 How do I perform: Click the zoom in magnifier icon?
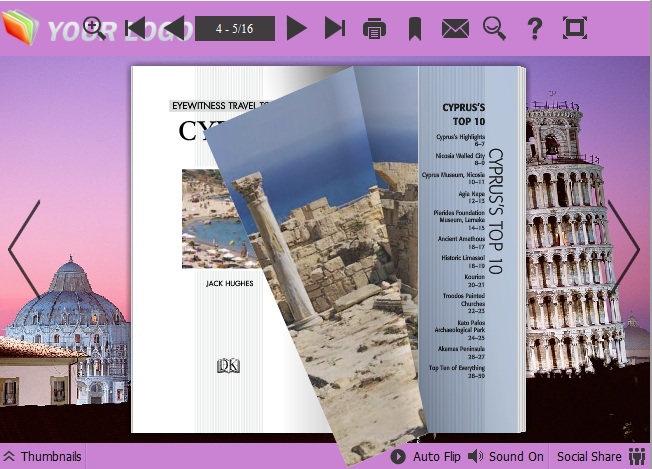94,28
